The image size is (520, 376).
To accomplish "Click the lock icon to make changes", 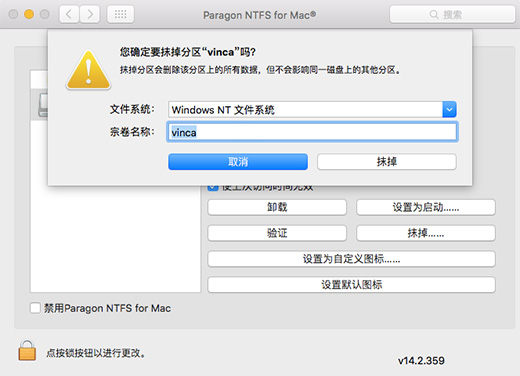I will [27, 350].
